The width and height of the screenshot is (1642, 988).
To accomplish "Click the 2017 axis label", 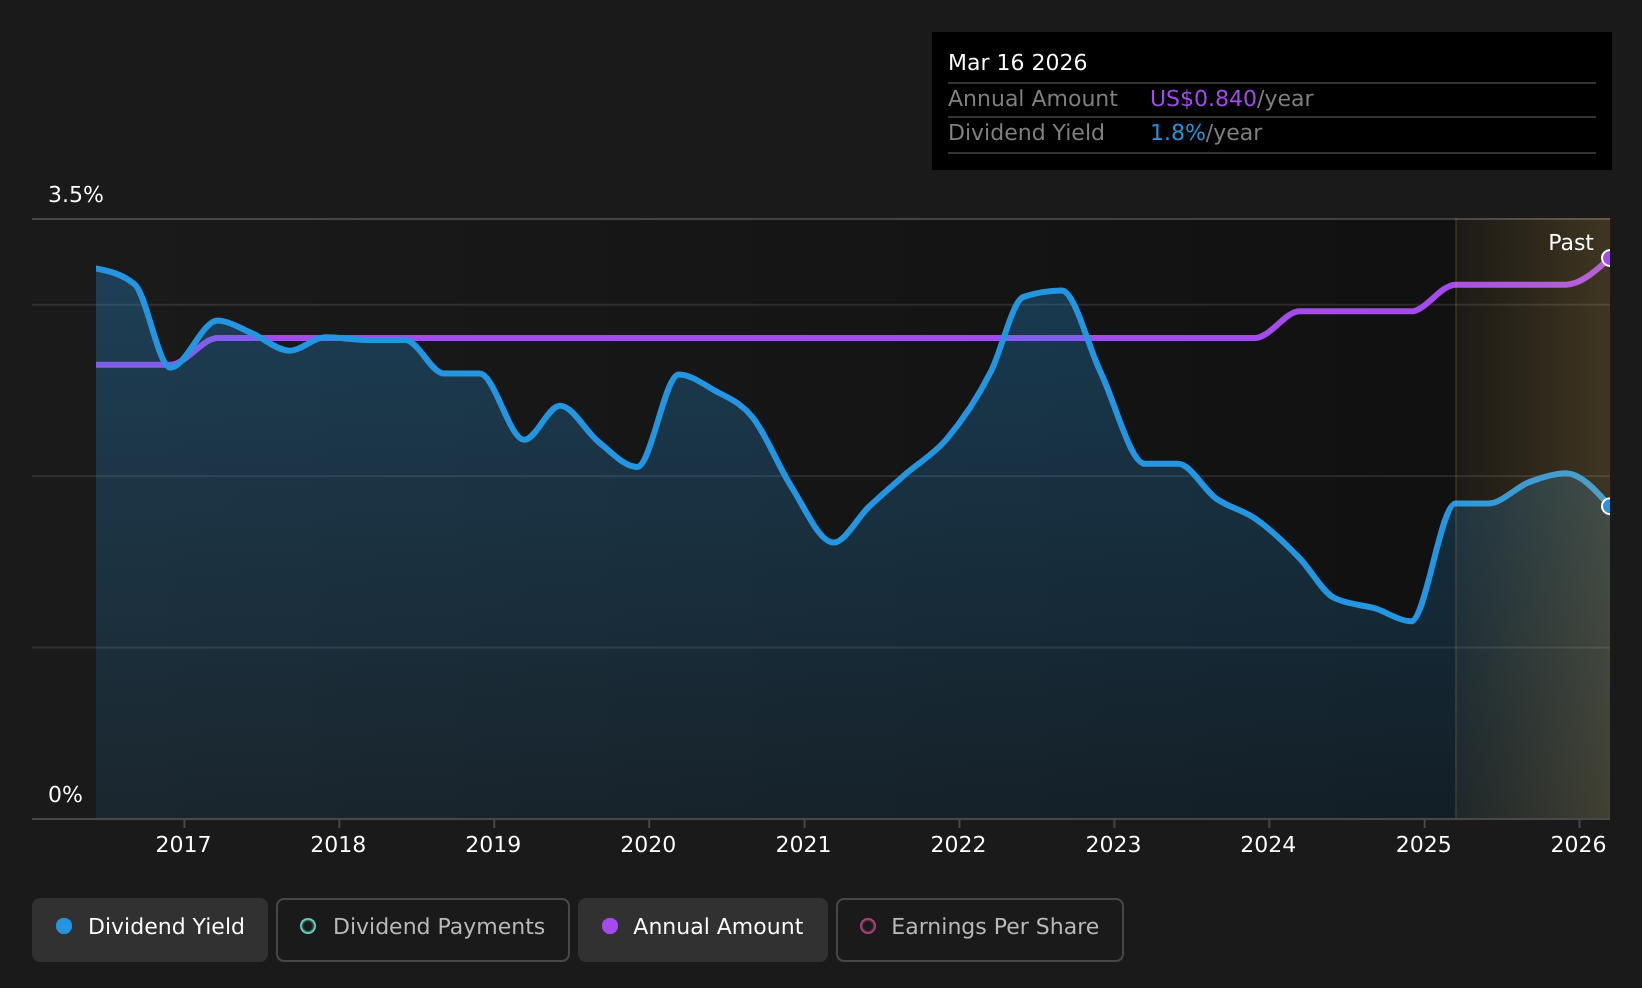I will point(184,845).
